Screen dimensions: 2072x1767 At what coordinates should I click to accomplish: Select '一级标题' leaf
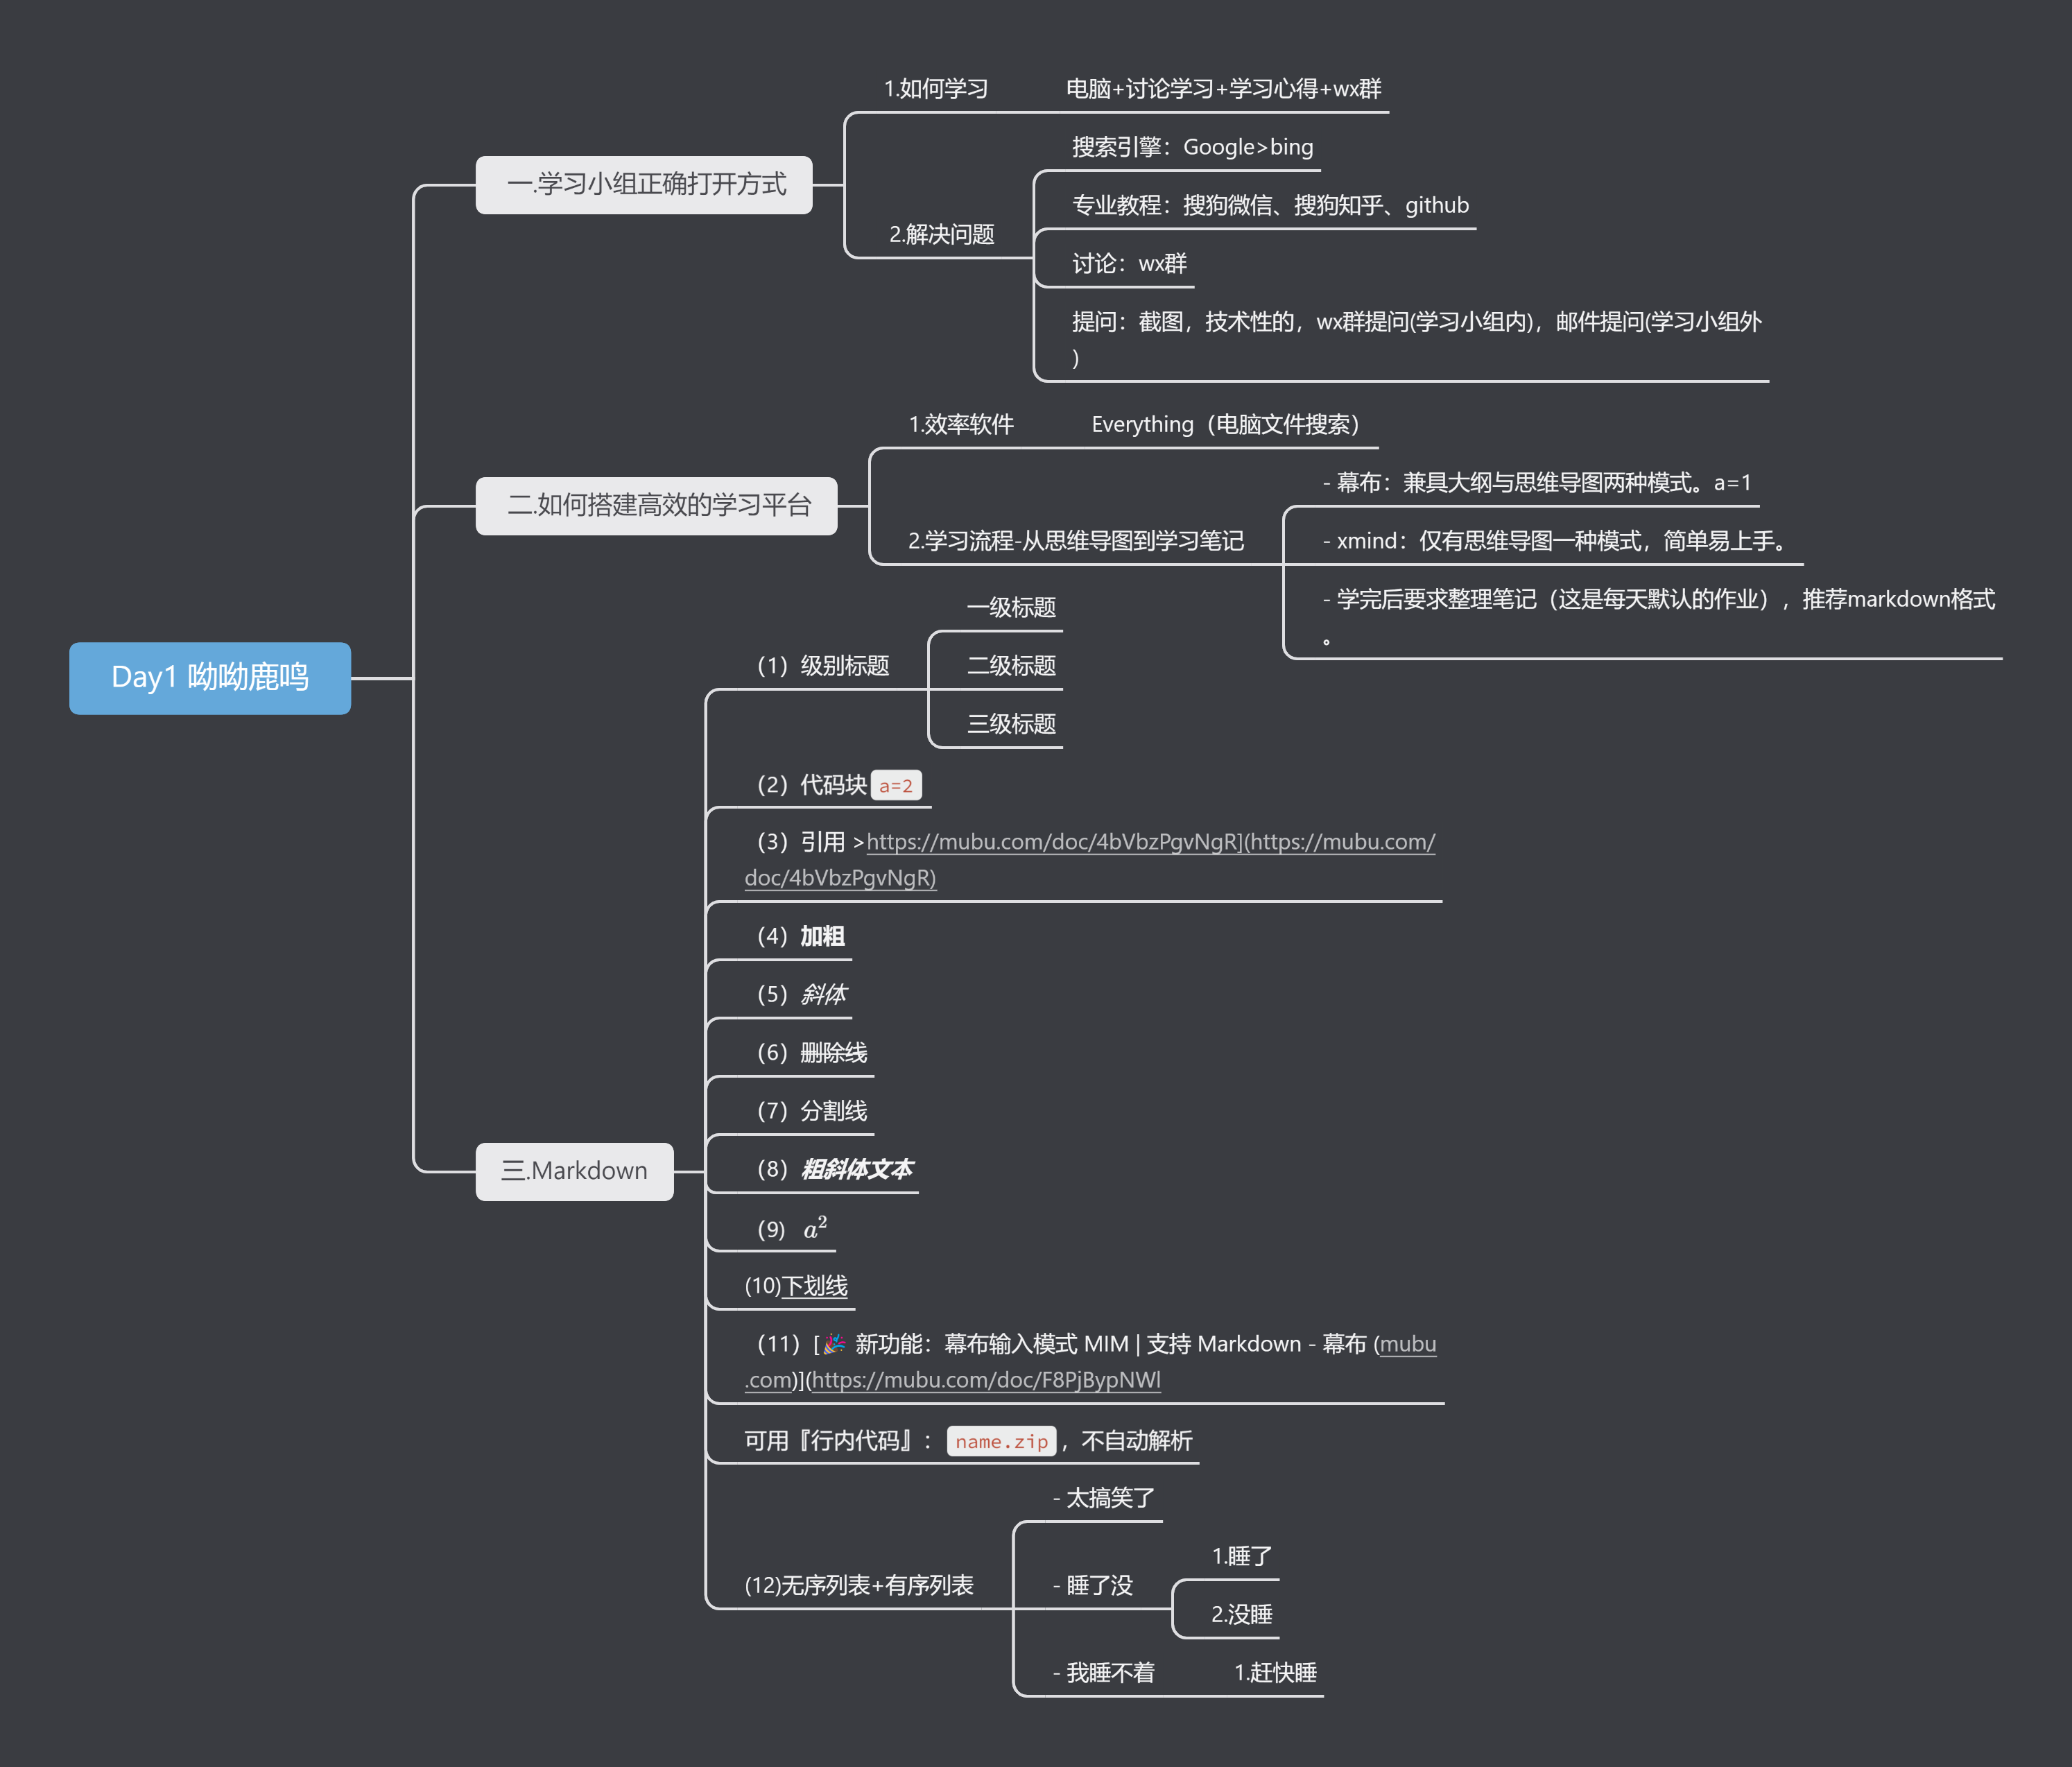pyautogui.click(x=1011, y=607)
